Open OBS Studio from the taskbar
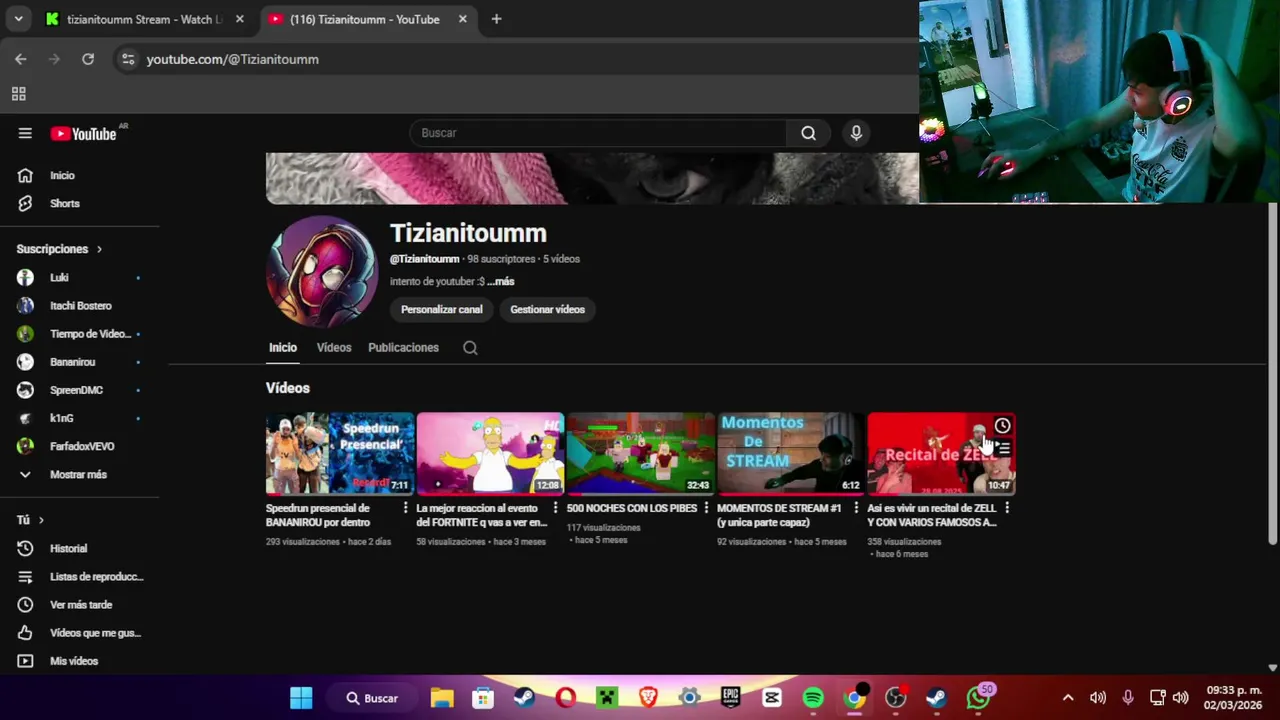 click(896, 698)
